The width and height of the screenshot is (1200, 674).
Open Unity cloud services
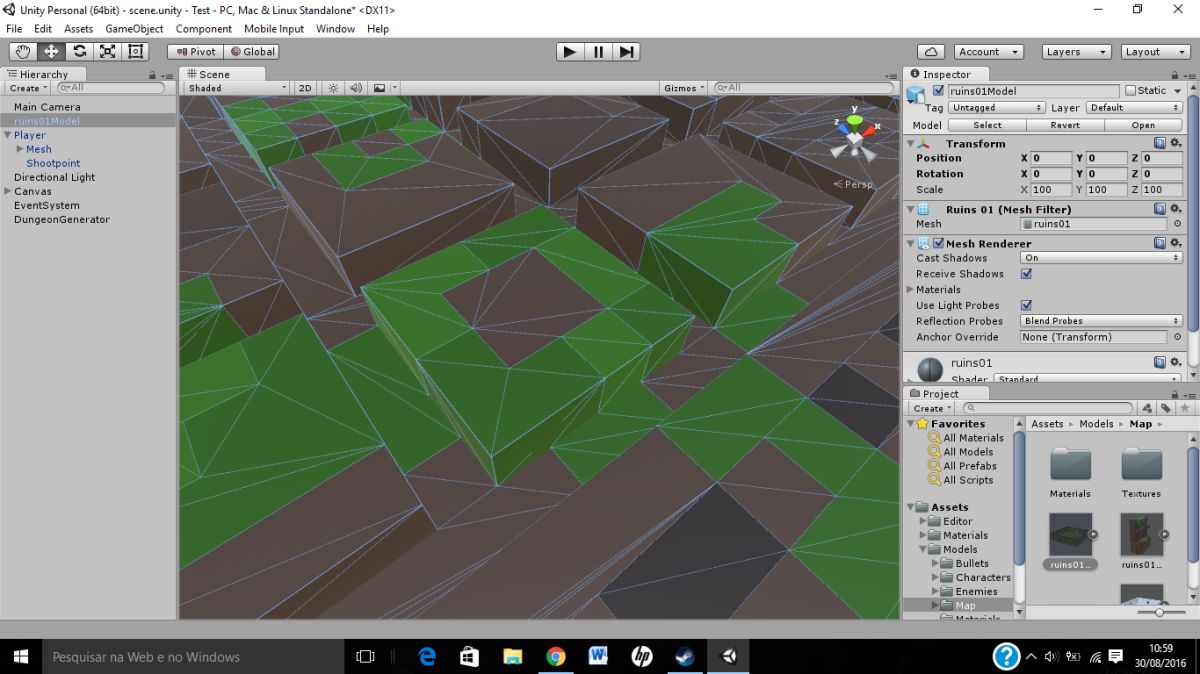[931, 51]
